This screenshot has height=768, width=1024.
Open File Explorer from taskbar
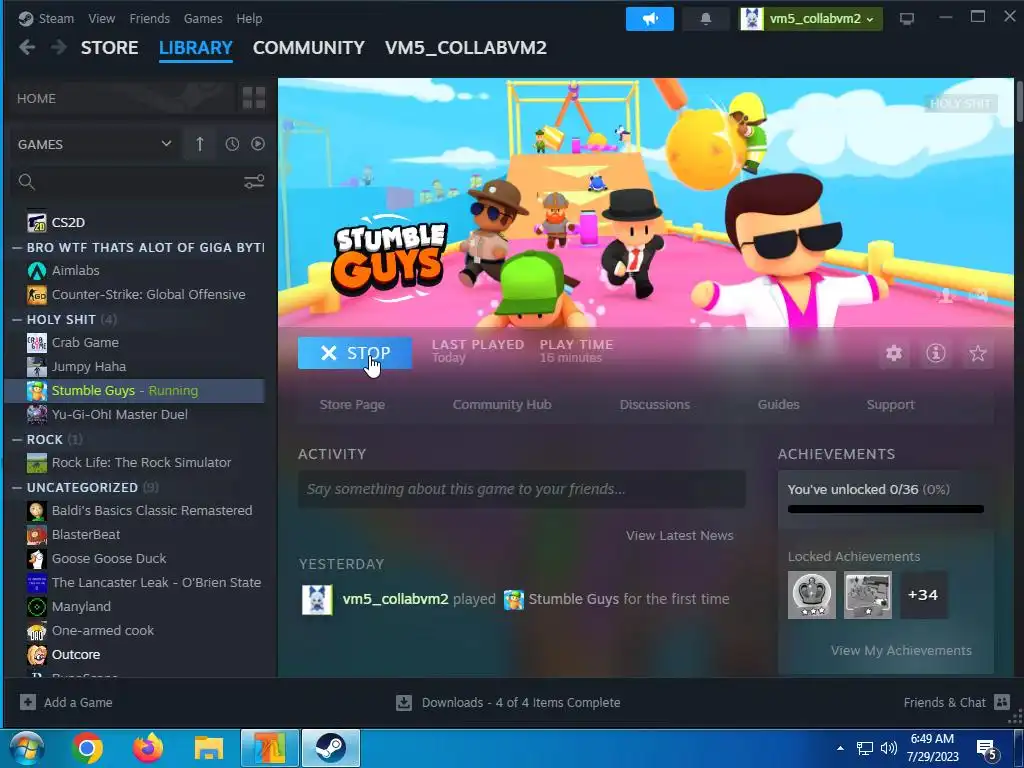(209, 748)
